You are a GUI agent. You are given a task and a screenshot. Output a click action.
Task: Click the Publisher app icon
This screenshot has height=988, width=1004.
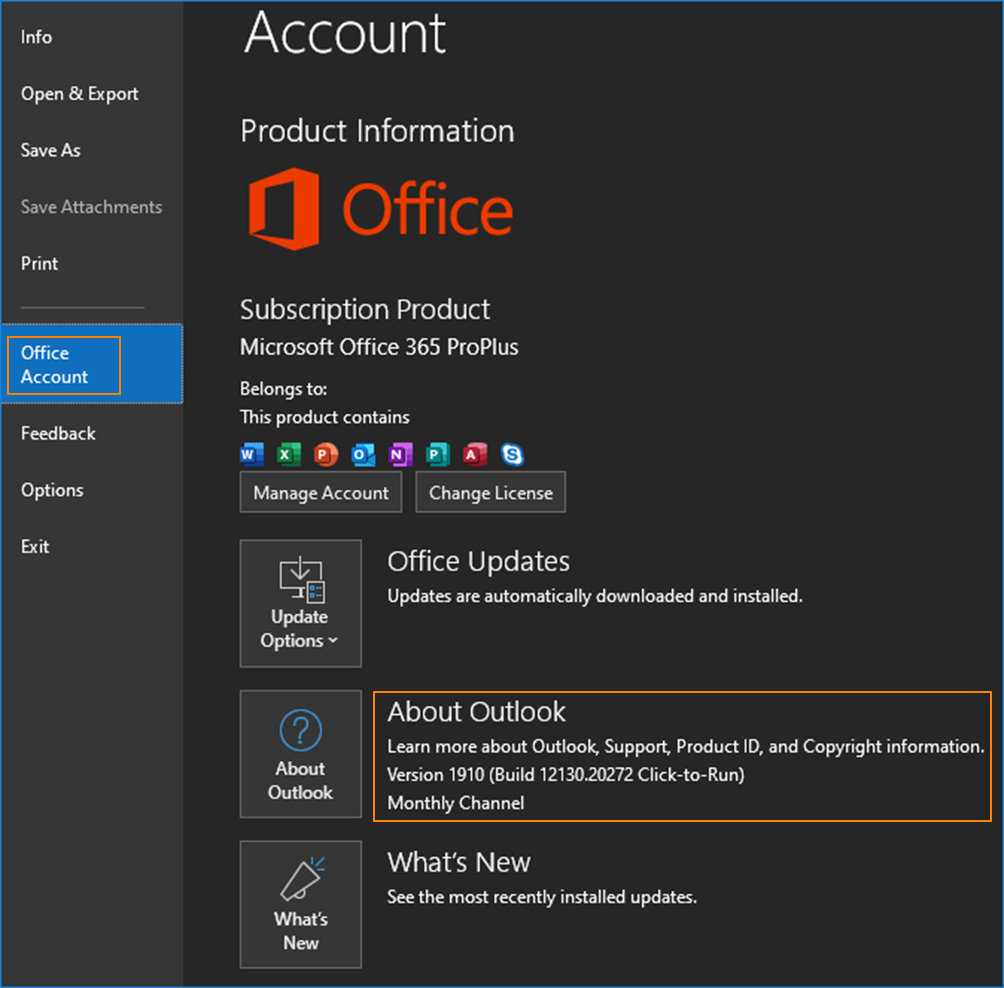pyautogui.click(x=437, y=455)
